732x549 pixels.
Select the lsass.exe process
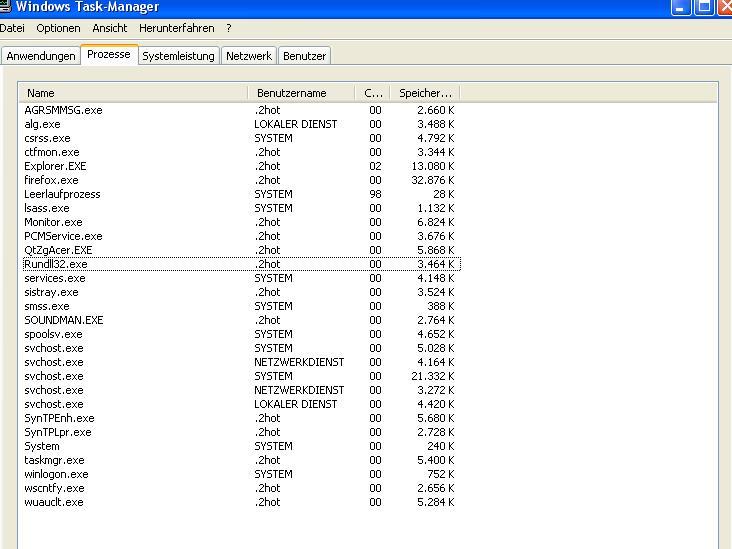point(242,208)
